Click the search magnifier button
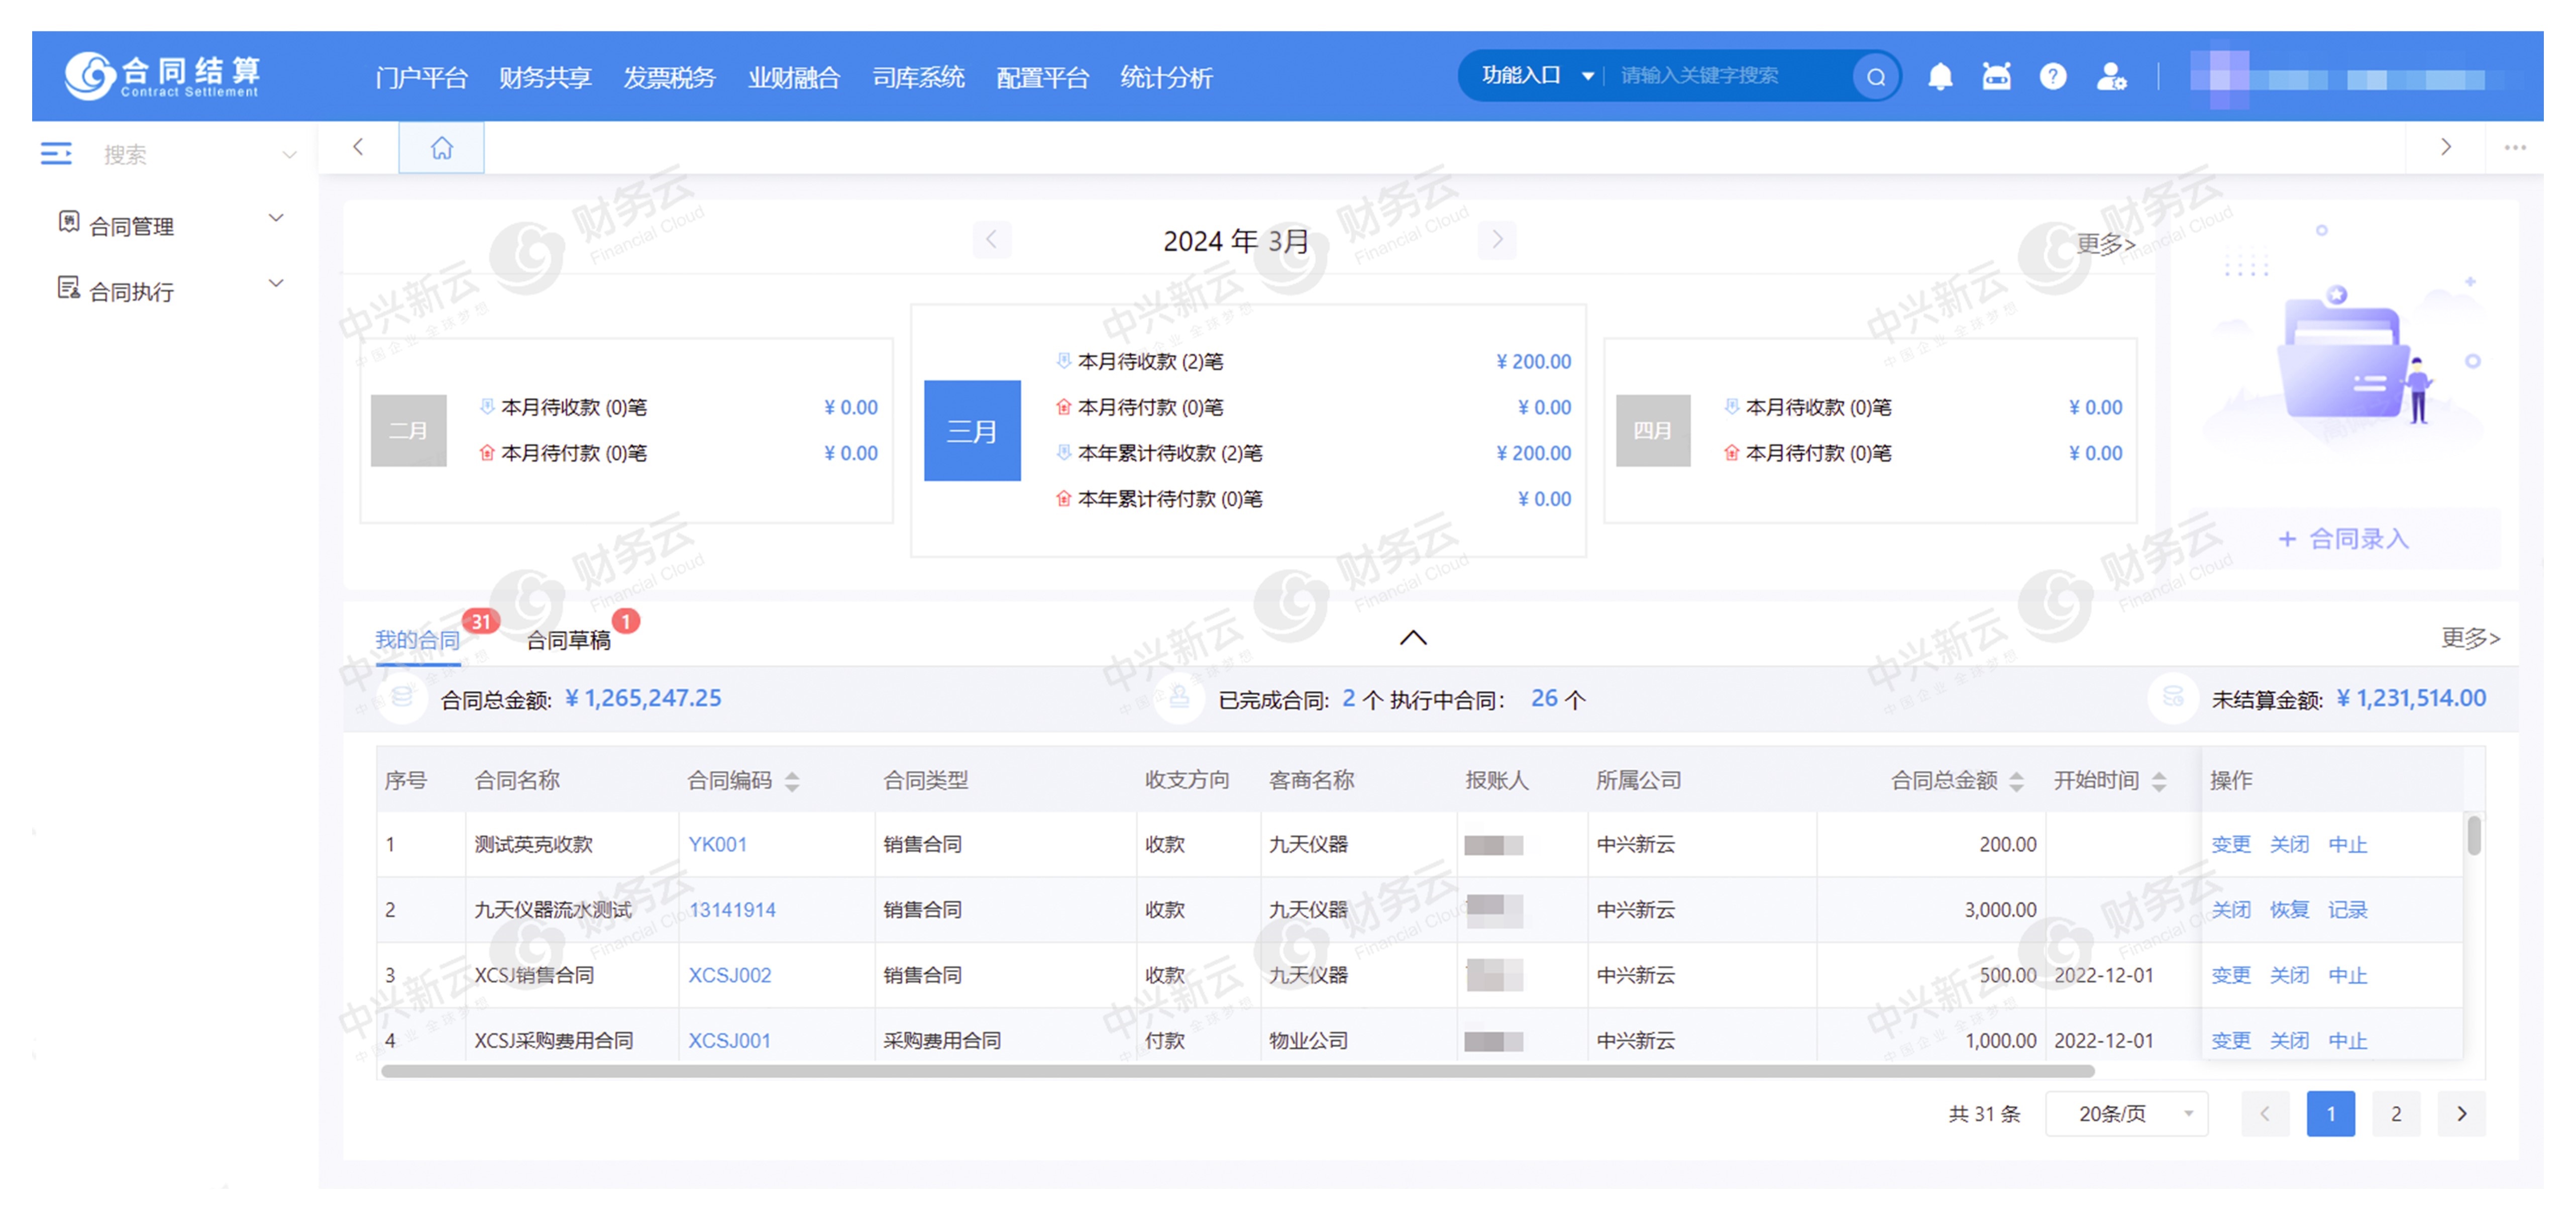Screen dimensions: 2576x1220 point(1876,77)
